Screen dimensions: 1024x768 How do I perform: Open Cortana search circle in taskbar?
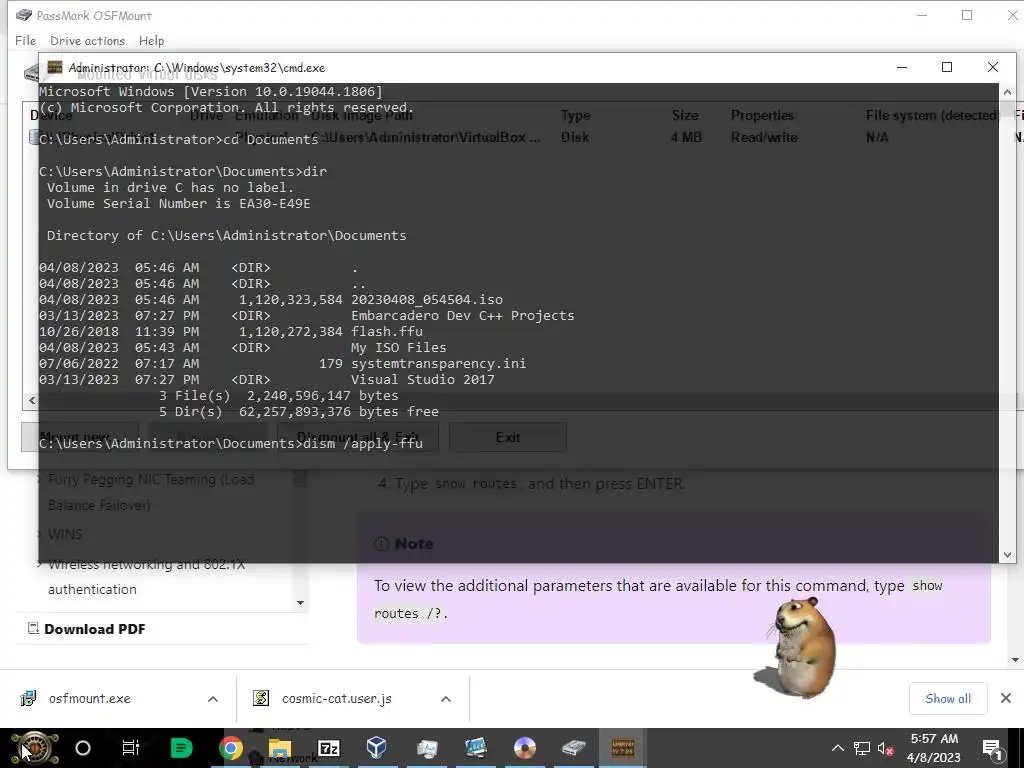point(83,748)
